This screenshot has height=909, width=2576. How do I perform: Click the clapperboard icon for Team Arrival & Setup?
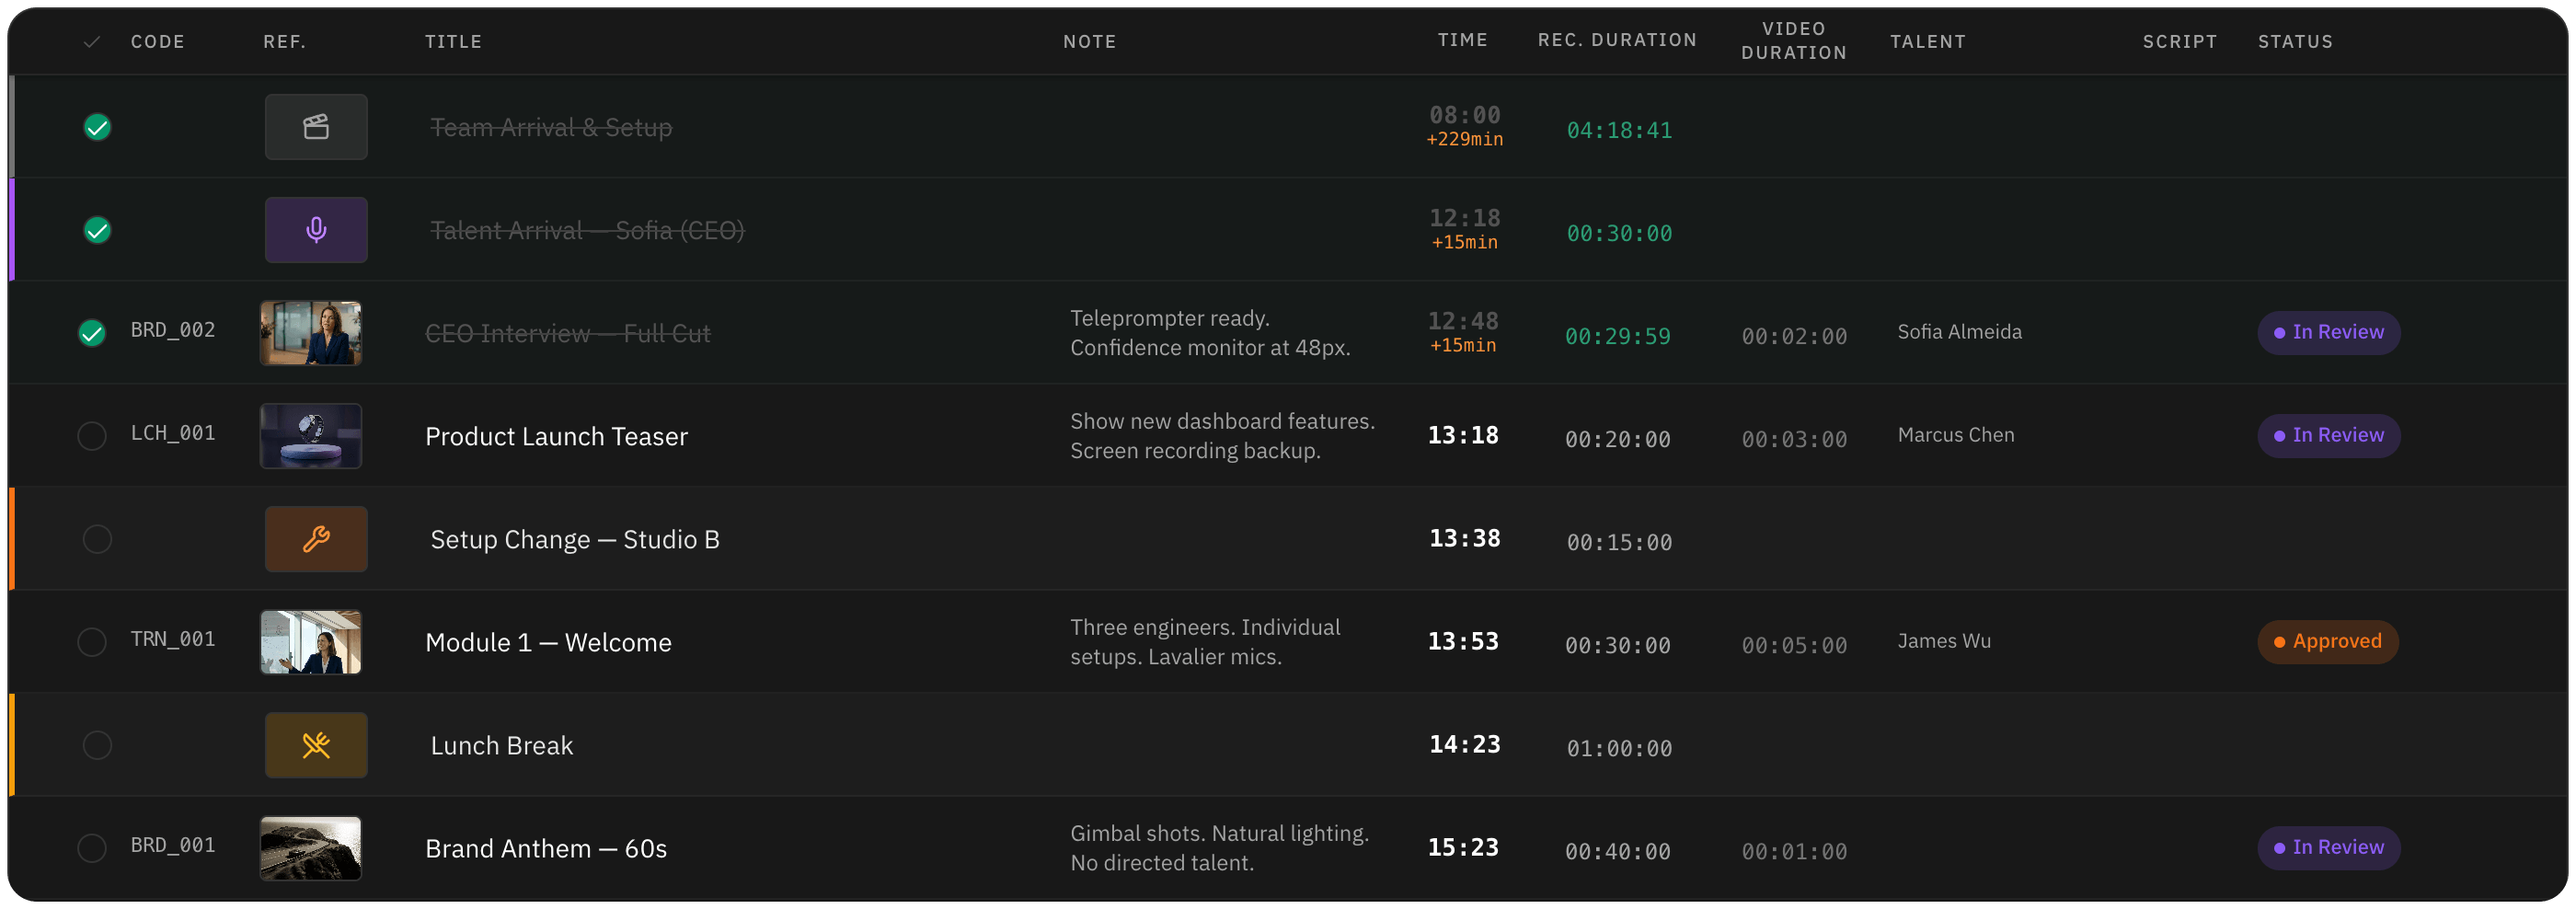pyautogui.click(x=316, y=127)
